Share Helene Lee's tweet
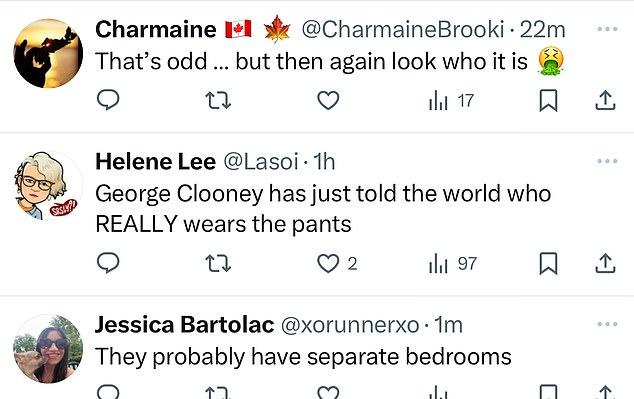The image size is (634, 399). (605, 264)
